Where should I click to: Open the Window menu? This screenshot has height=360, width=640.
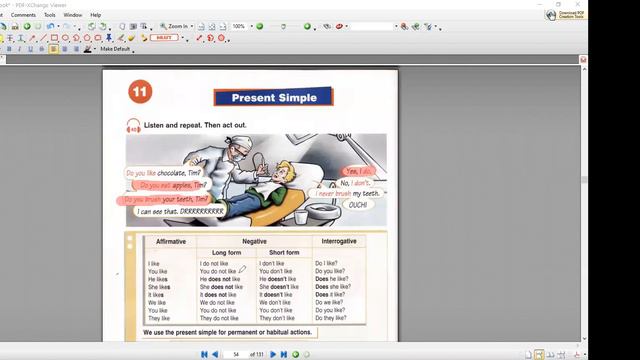(x=73, y=15)
